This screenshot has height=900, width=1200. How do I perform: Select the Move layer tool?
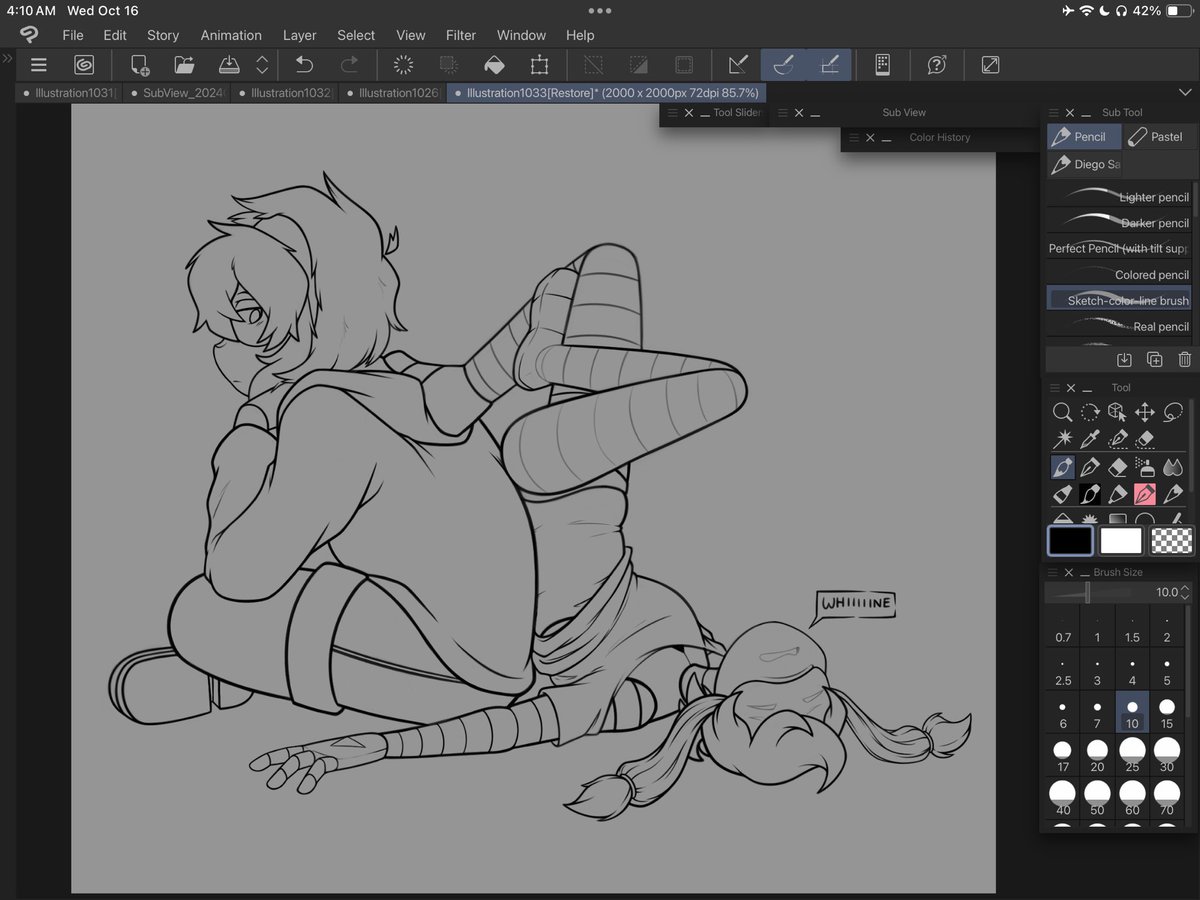coord(1145,412)
